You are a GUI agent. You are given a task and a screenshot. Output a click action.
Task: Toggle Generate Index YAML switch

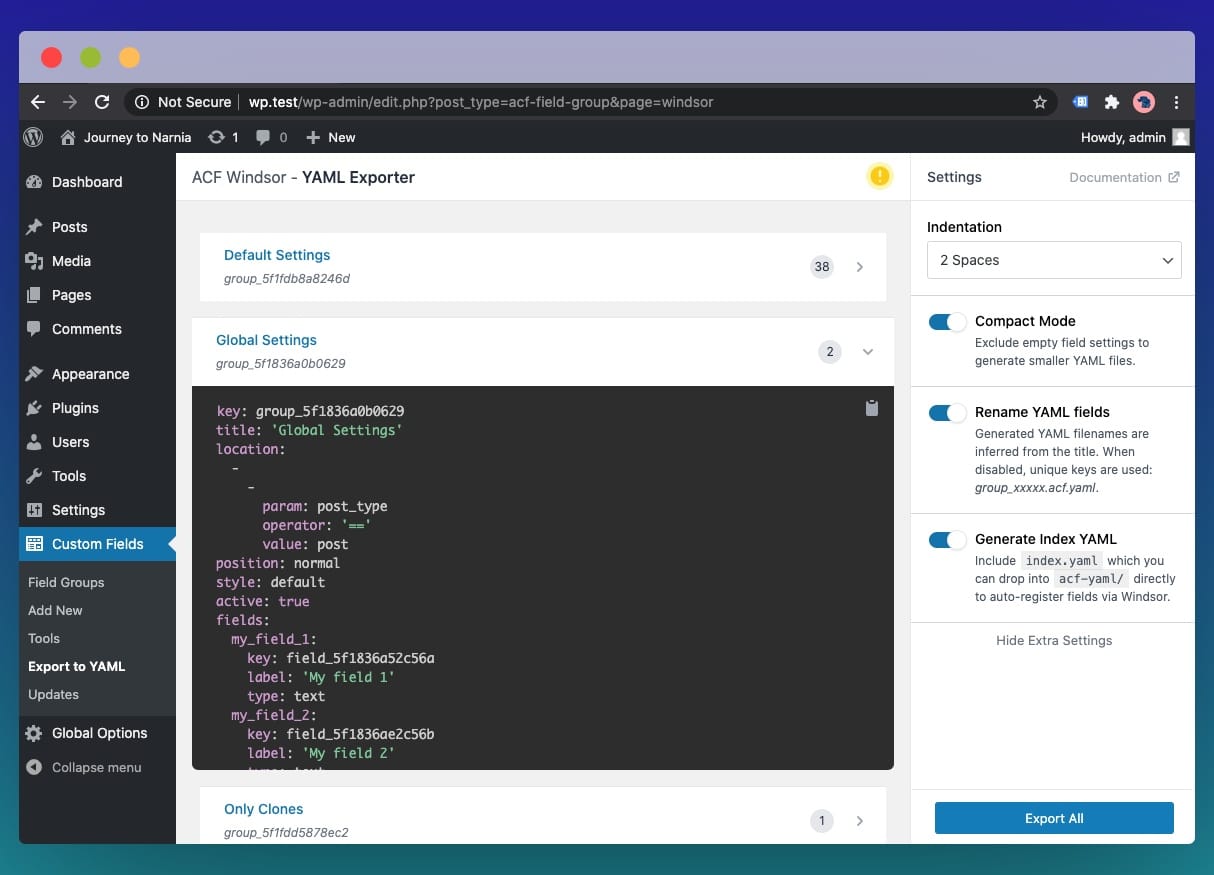click(x=947, y=540)
